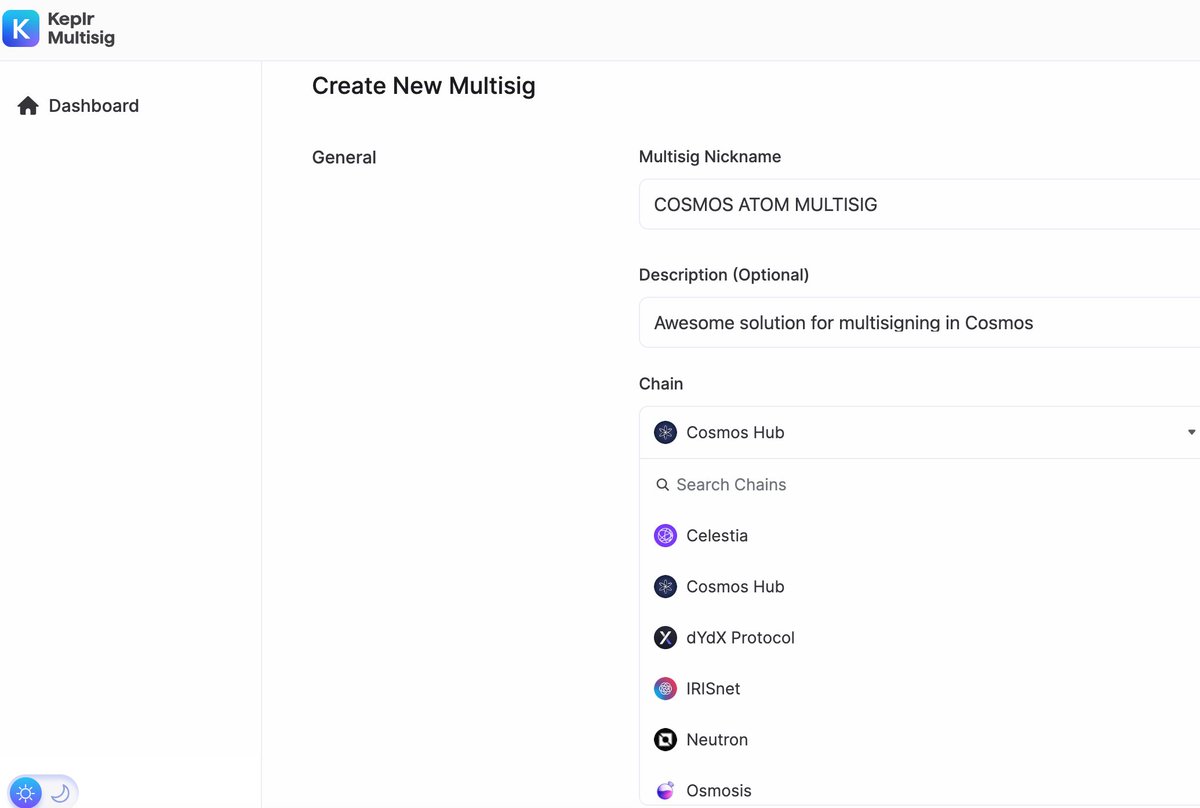
Task: Select dYdX Protocol chain option
Action: coord(919,638)
